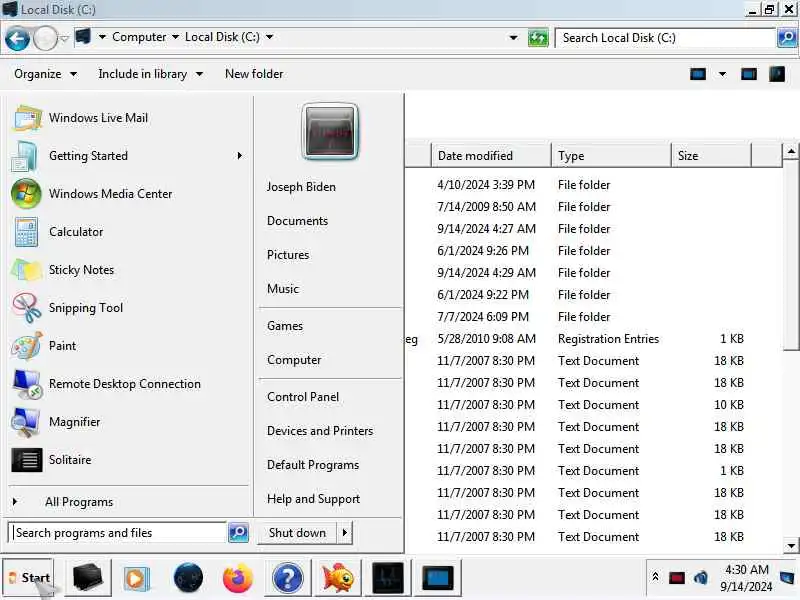
Task: Open Documents from Start menu
Action: tap(297, 221)
